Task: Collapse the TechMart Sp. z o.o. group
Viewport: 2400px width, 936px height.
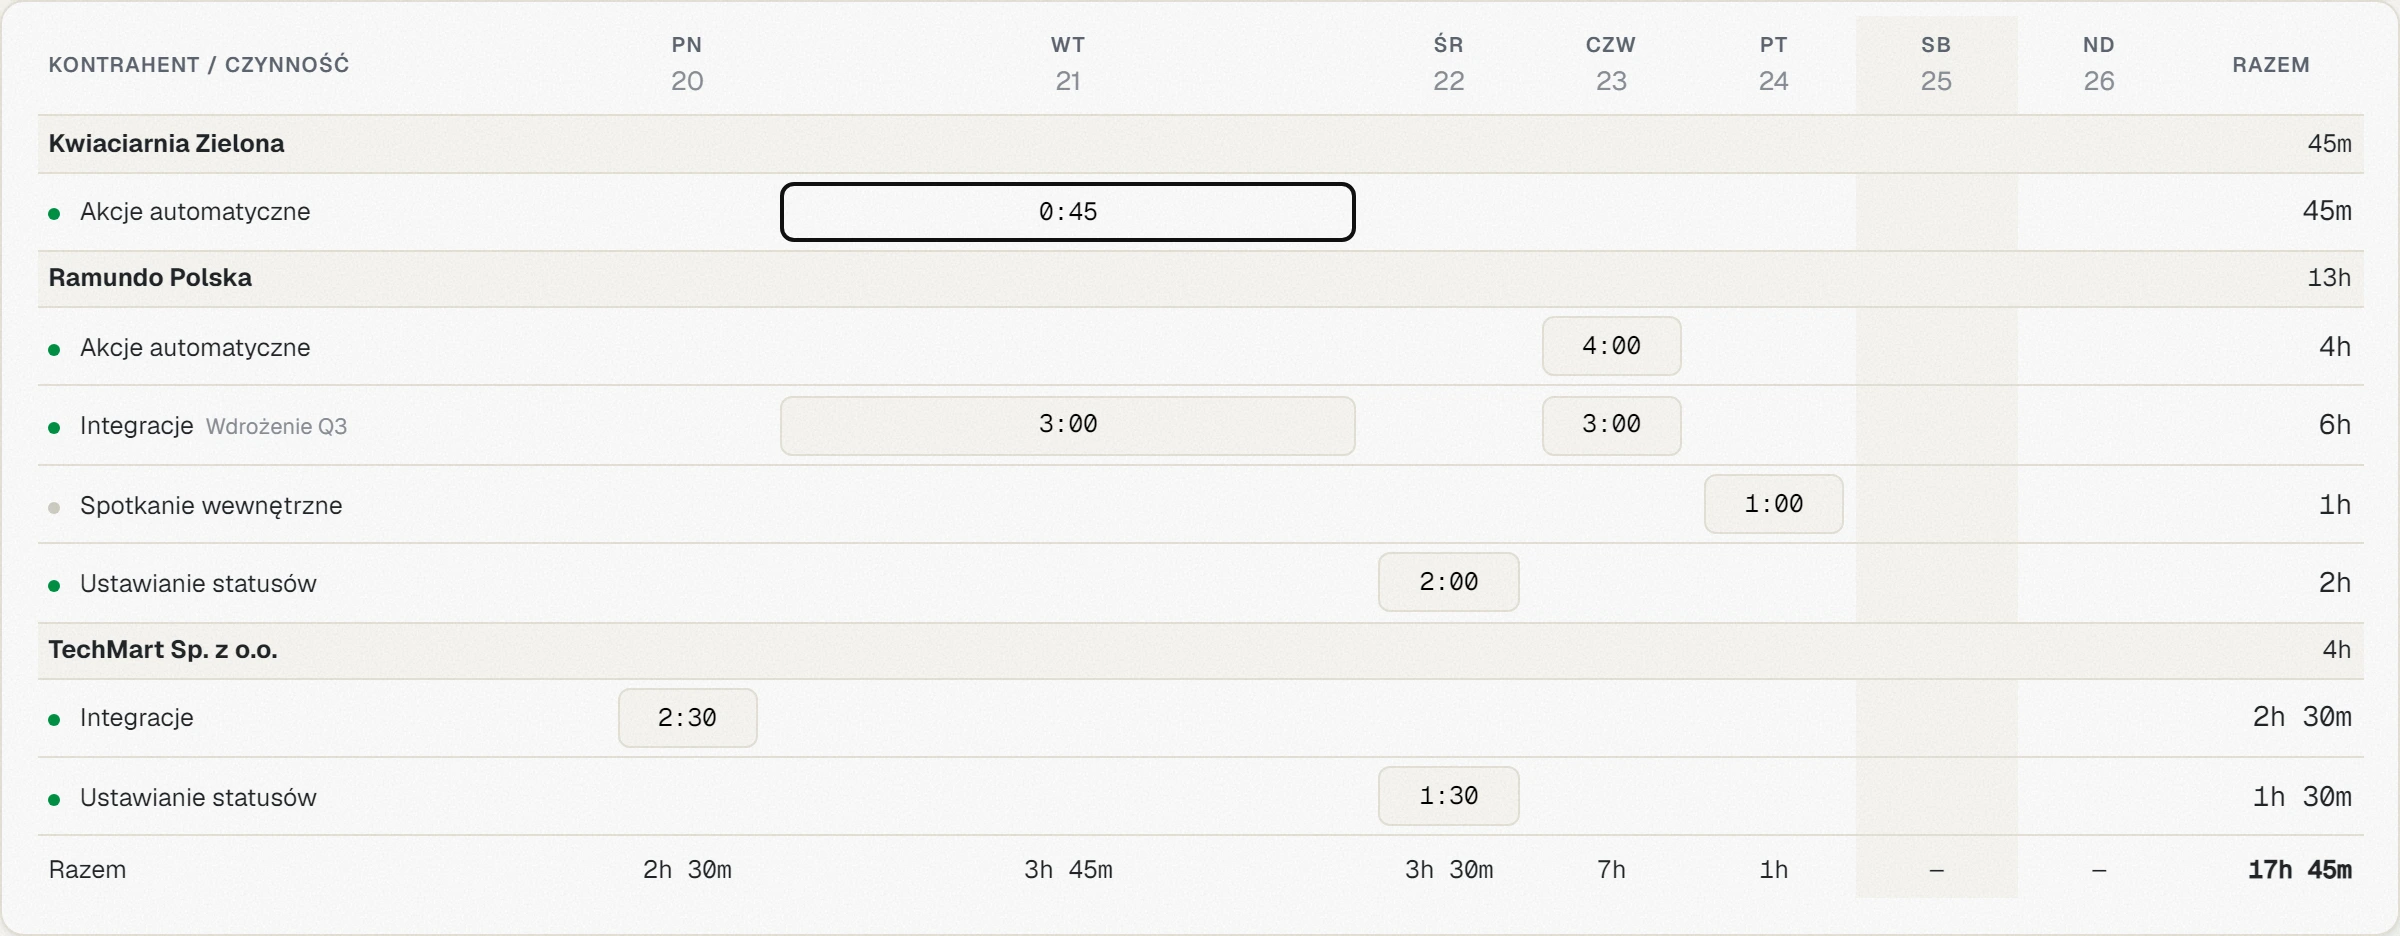Action: point(1200,650)
